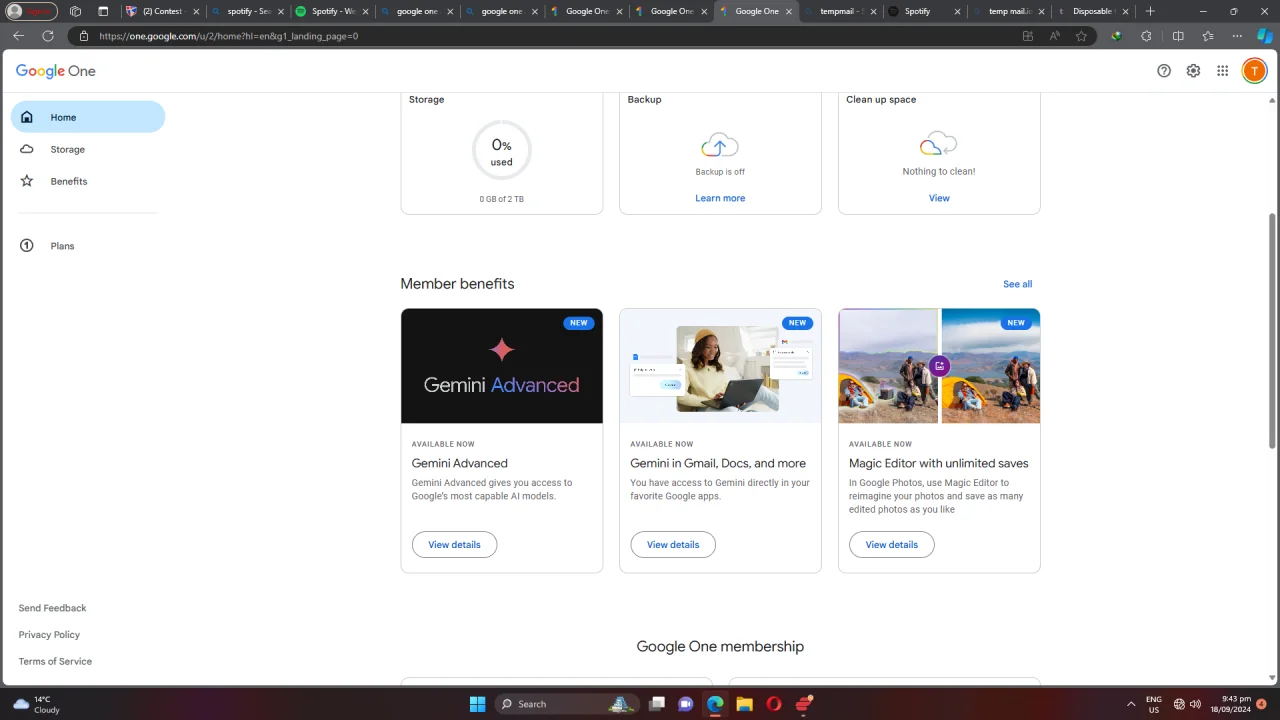Open Learn more under Backup
The width and height of the screenshot is (1280, 720).
(720, 198)
